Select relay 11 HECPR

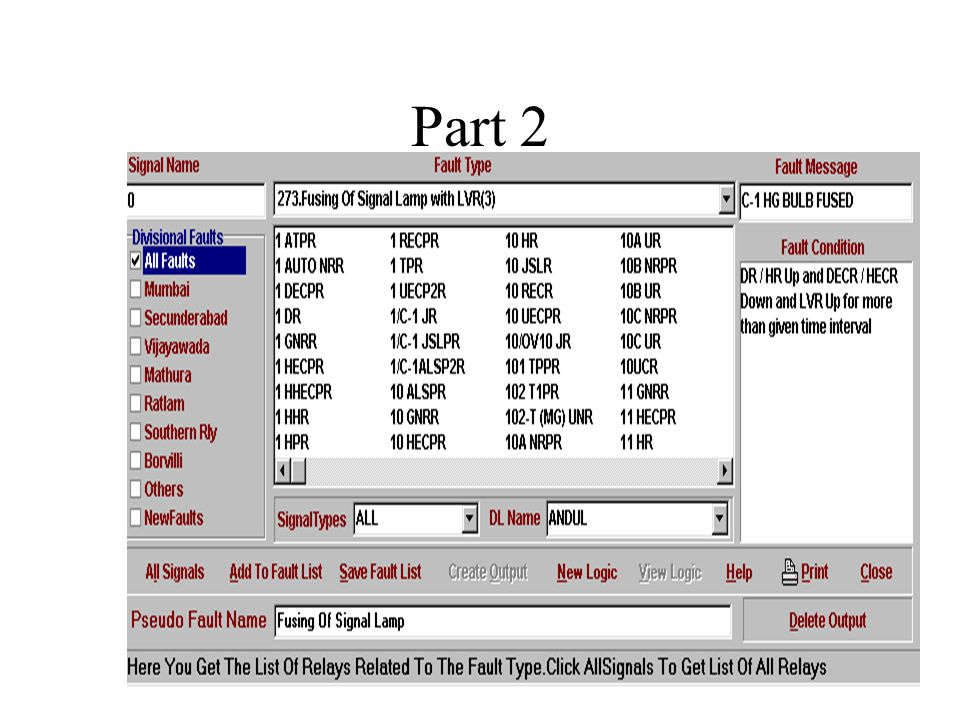tap(648, 418)
